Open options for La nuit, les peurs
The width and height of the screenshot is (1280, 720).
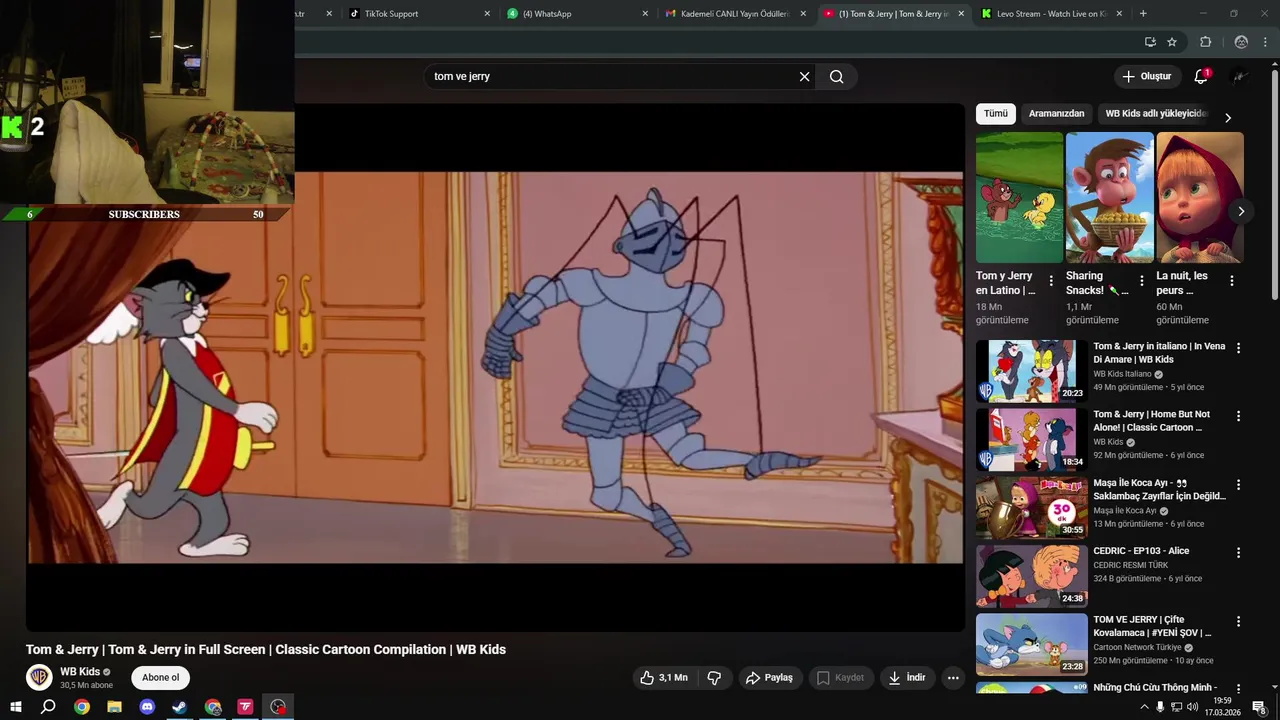[x=1232, y=281]
